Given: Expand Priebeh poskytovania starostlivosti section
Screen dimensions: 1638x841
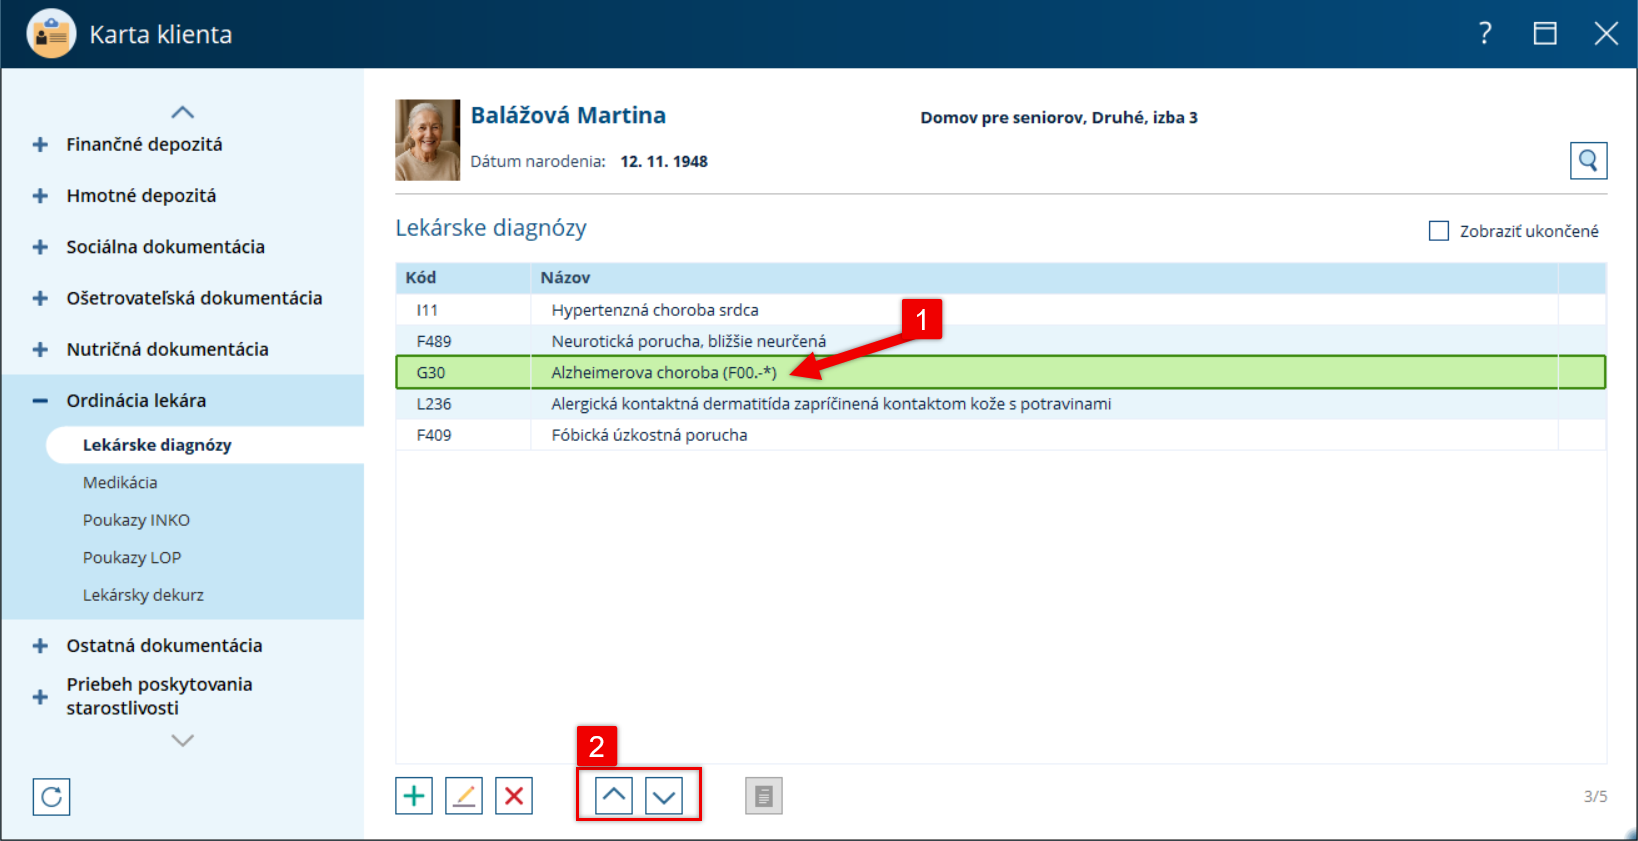Looking at the screenshot, I should click(40, 697).
